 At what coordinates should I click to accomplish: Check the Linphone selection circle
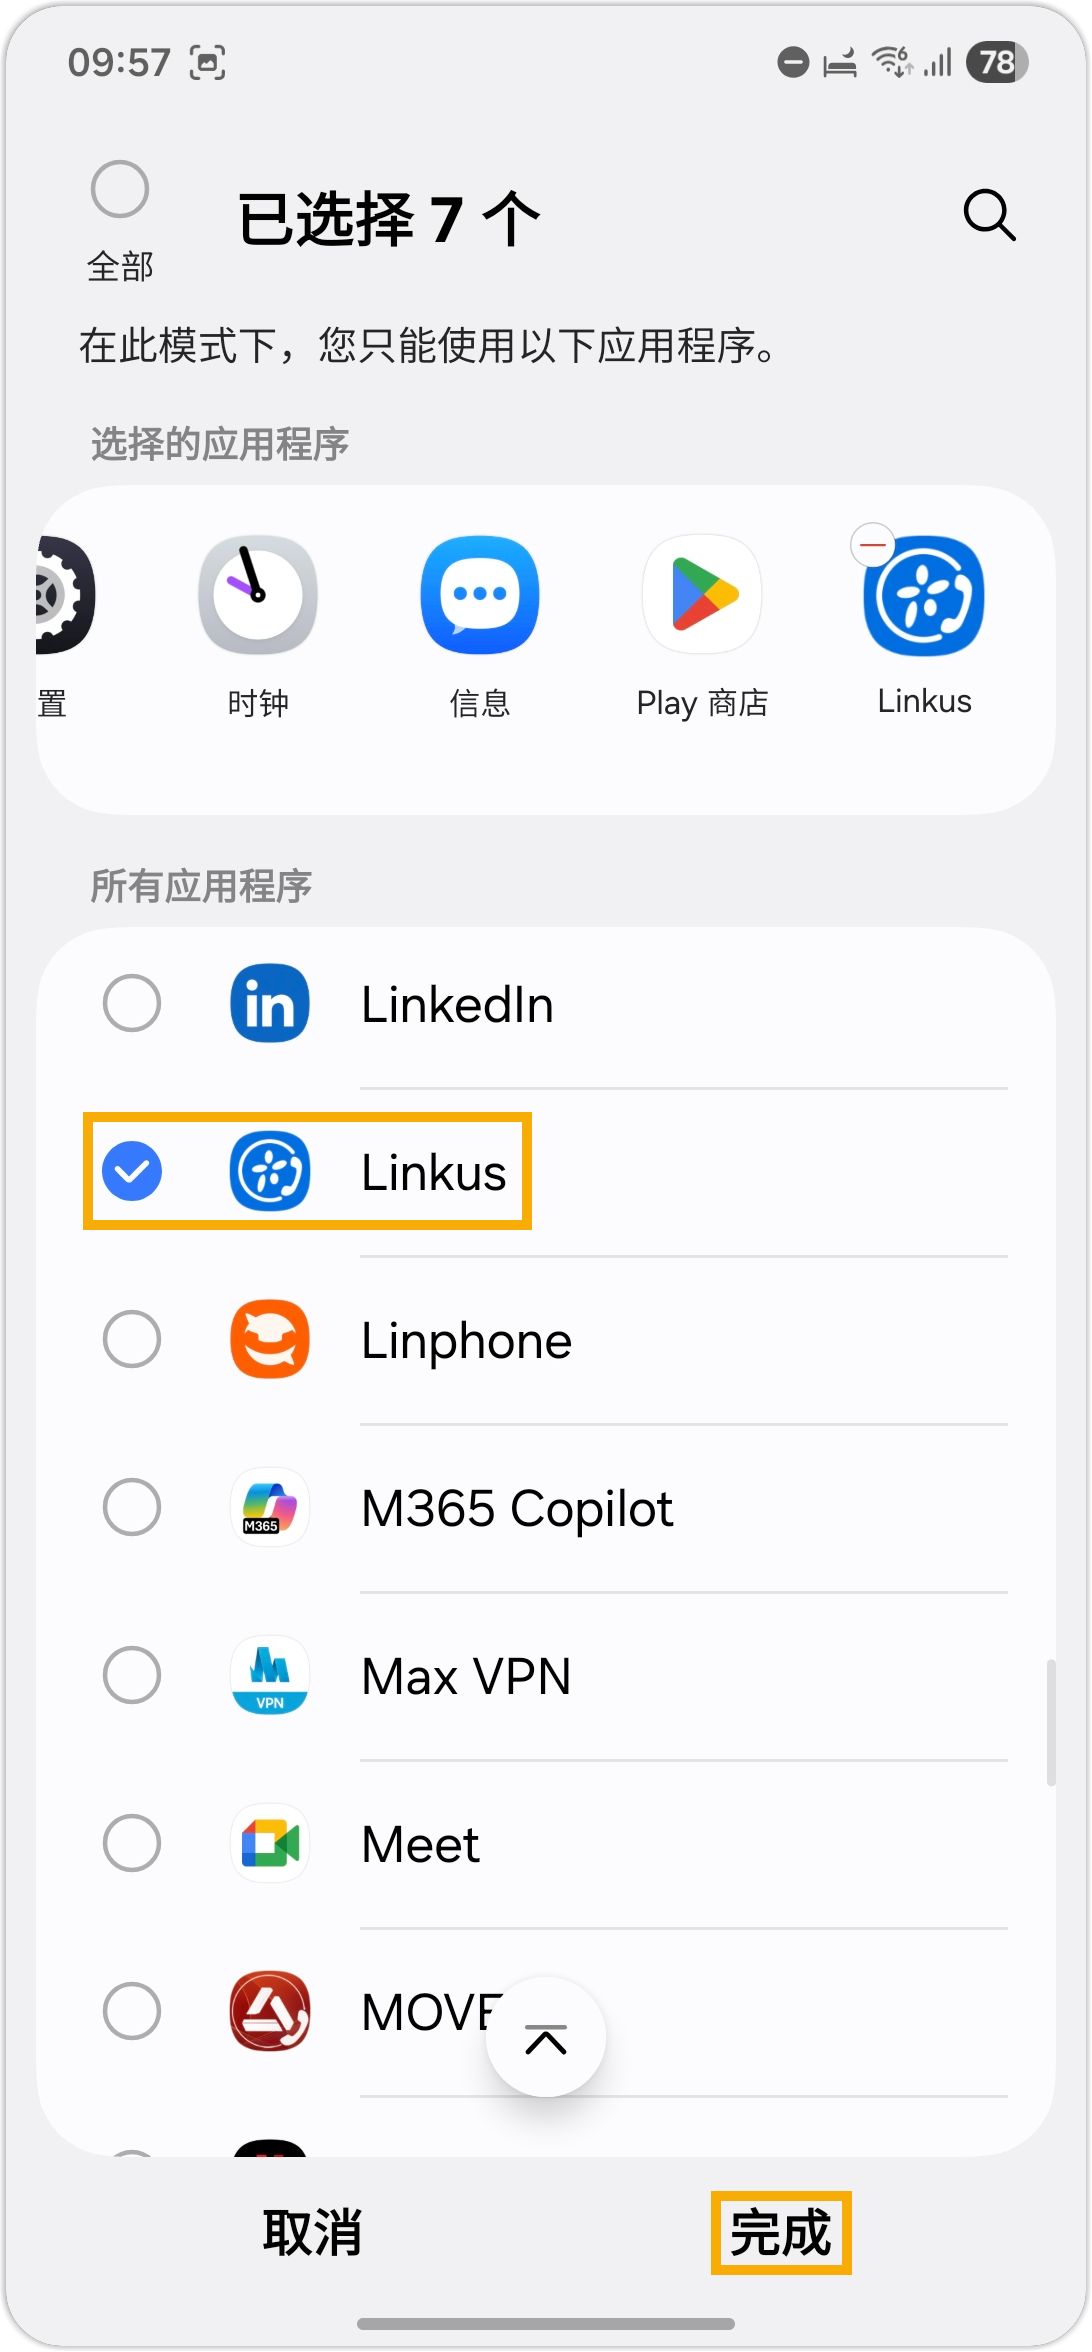pos(132,1339)
